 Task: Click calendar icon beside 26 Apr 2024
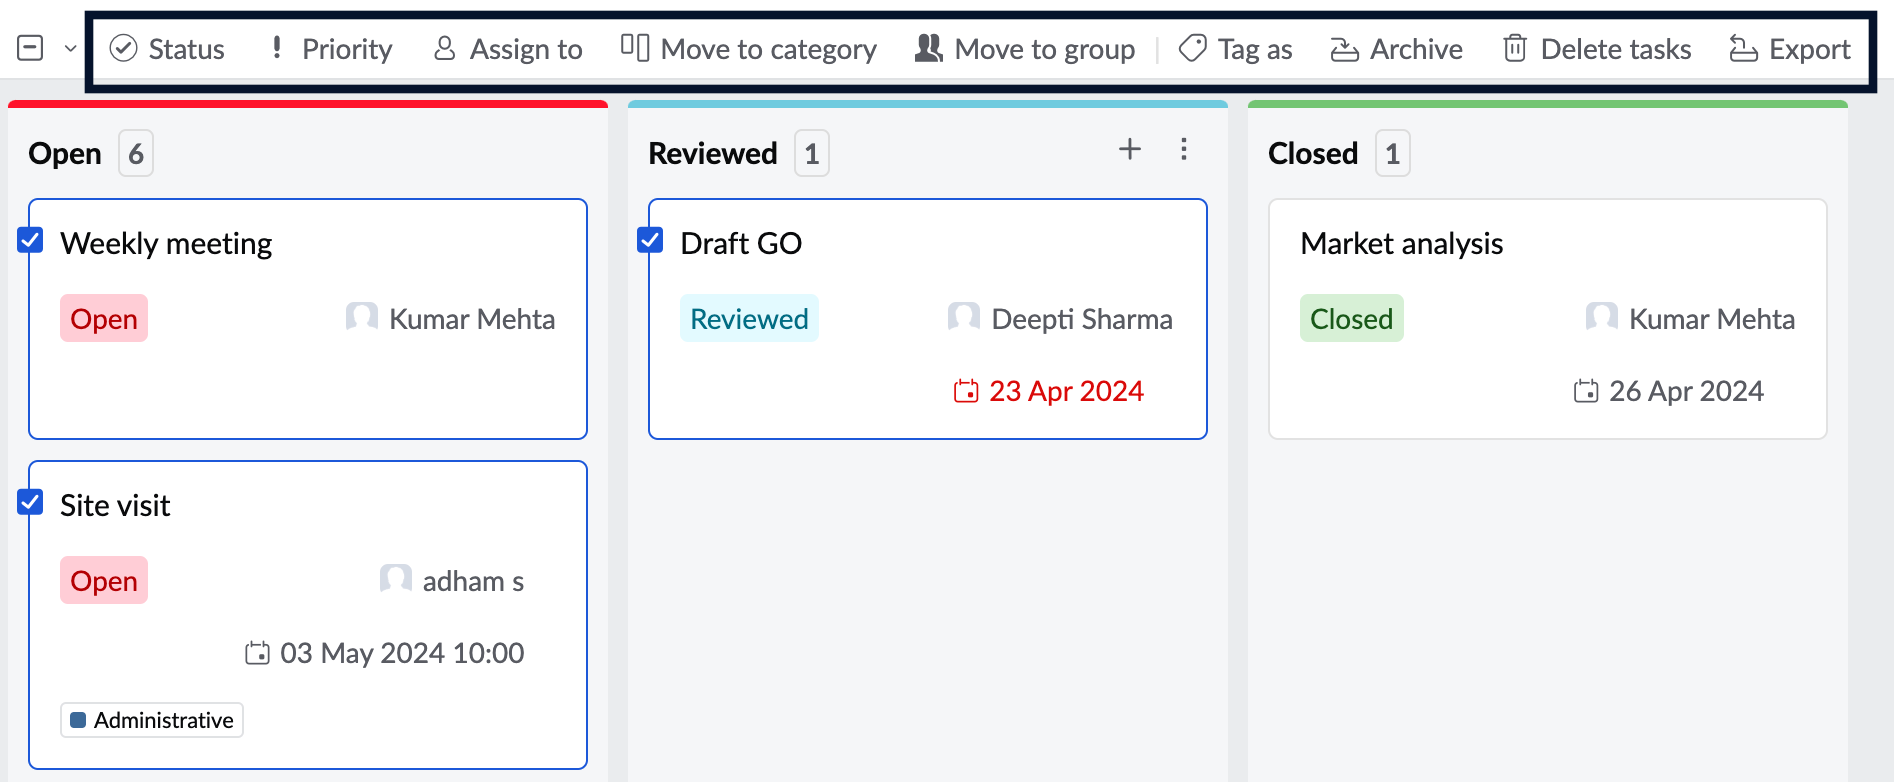pyautogui.click(x=1586, y=391)
